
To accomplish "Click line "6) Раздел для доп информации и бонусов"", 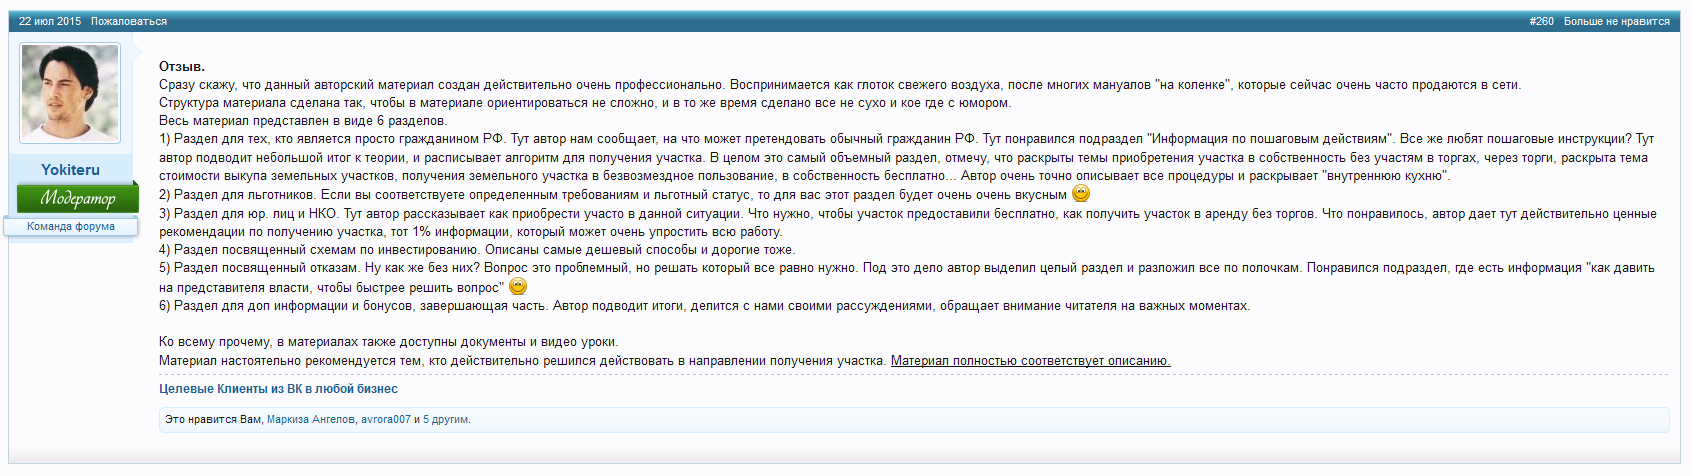I will click(x=704, y=306).
